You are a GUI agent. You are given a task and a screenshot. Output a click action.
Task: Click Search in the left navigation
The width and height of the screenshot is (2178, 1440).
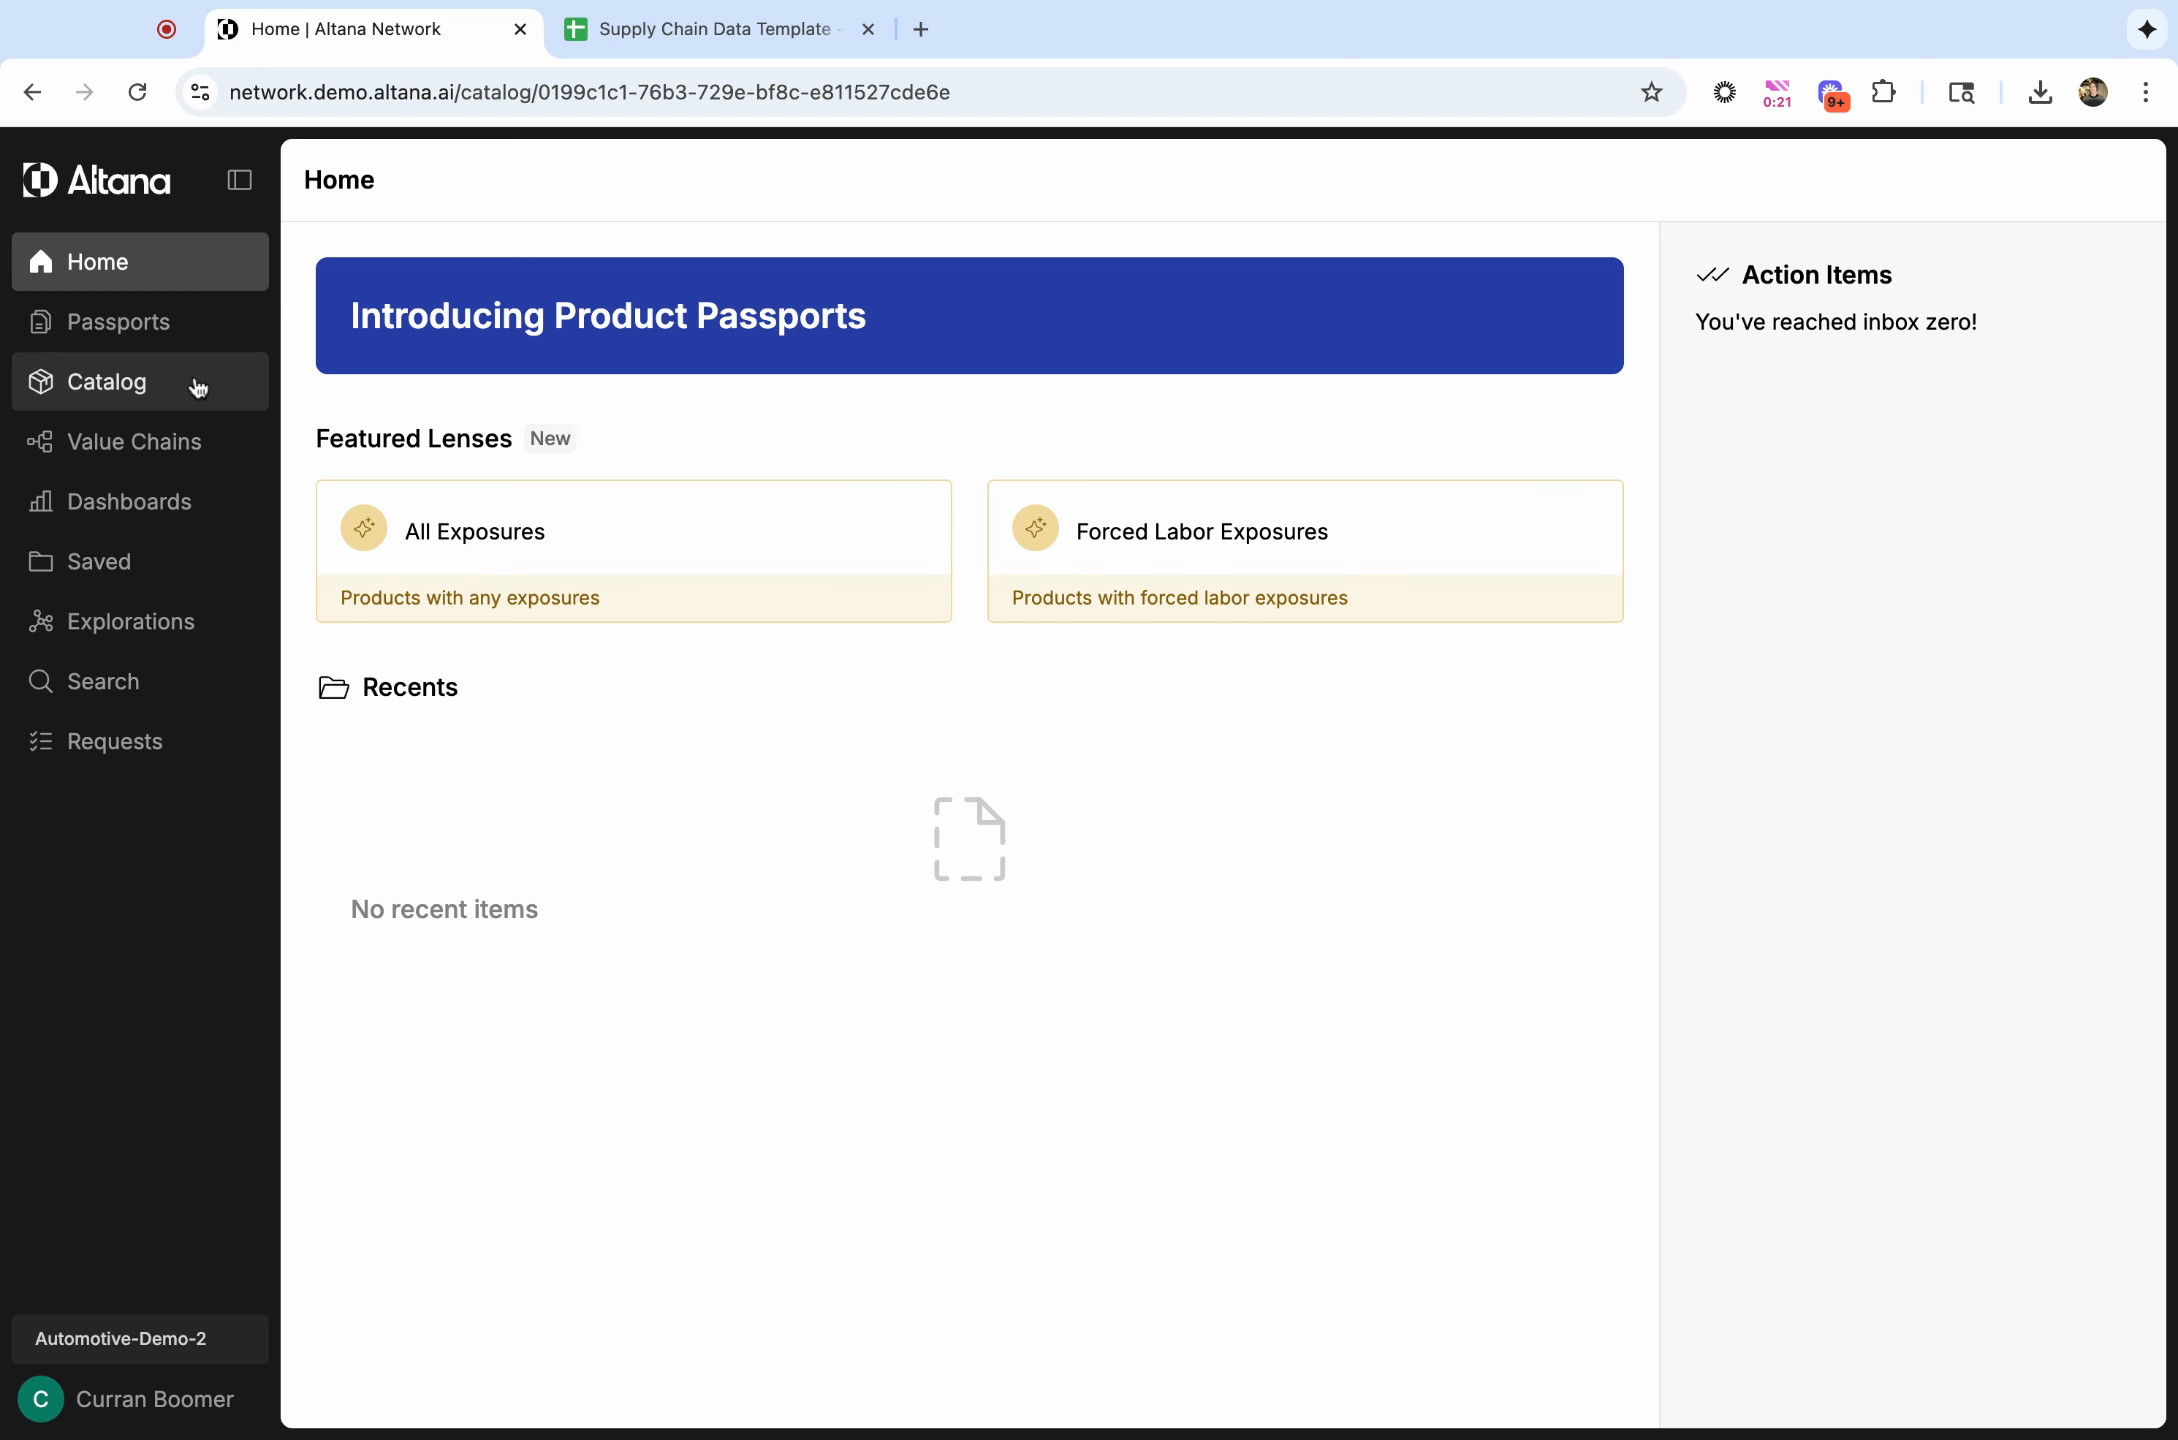click(102, 682)
